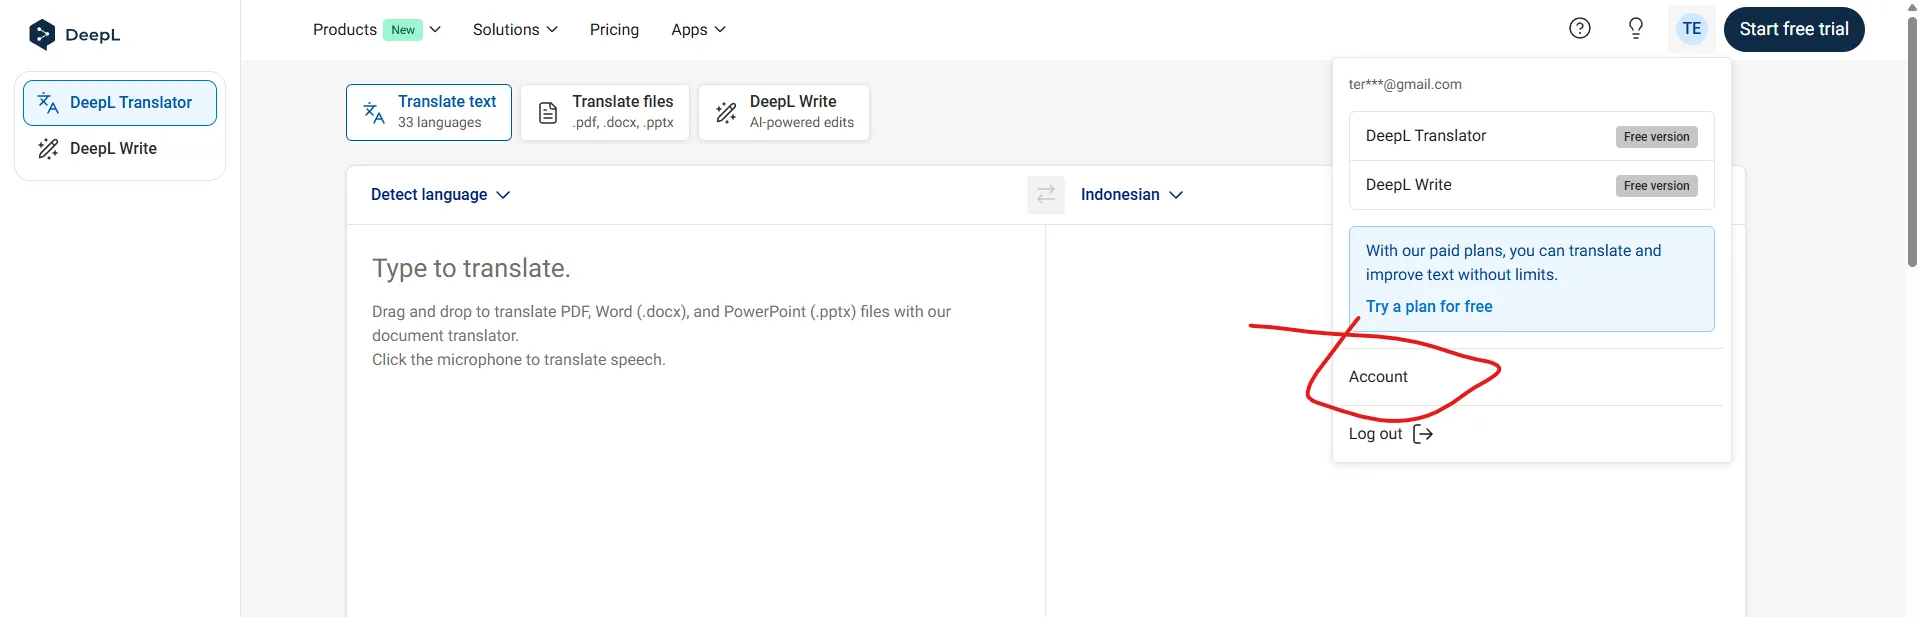Click the Start free trial button
This screenshot has width=1919, height=617.
(x=1793, y=29)
